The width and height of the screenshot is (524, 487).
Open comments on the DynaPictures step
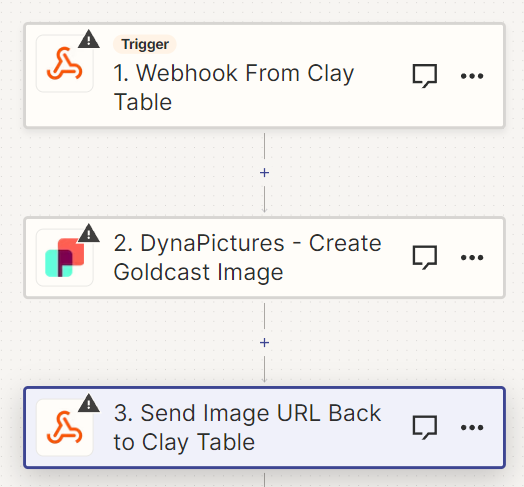425,257
